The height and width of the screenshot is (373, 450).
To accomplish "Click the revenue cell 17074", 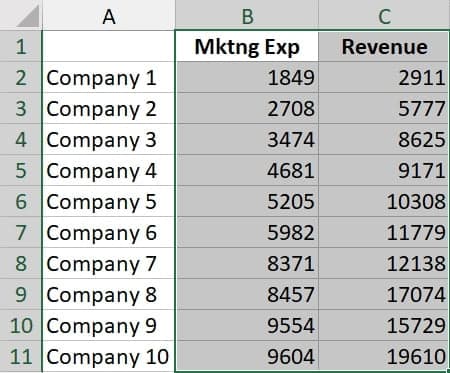I will (384, 294).
